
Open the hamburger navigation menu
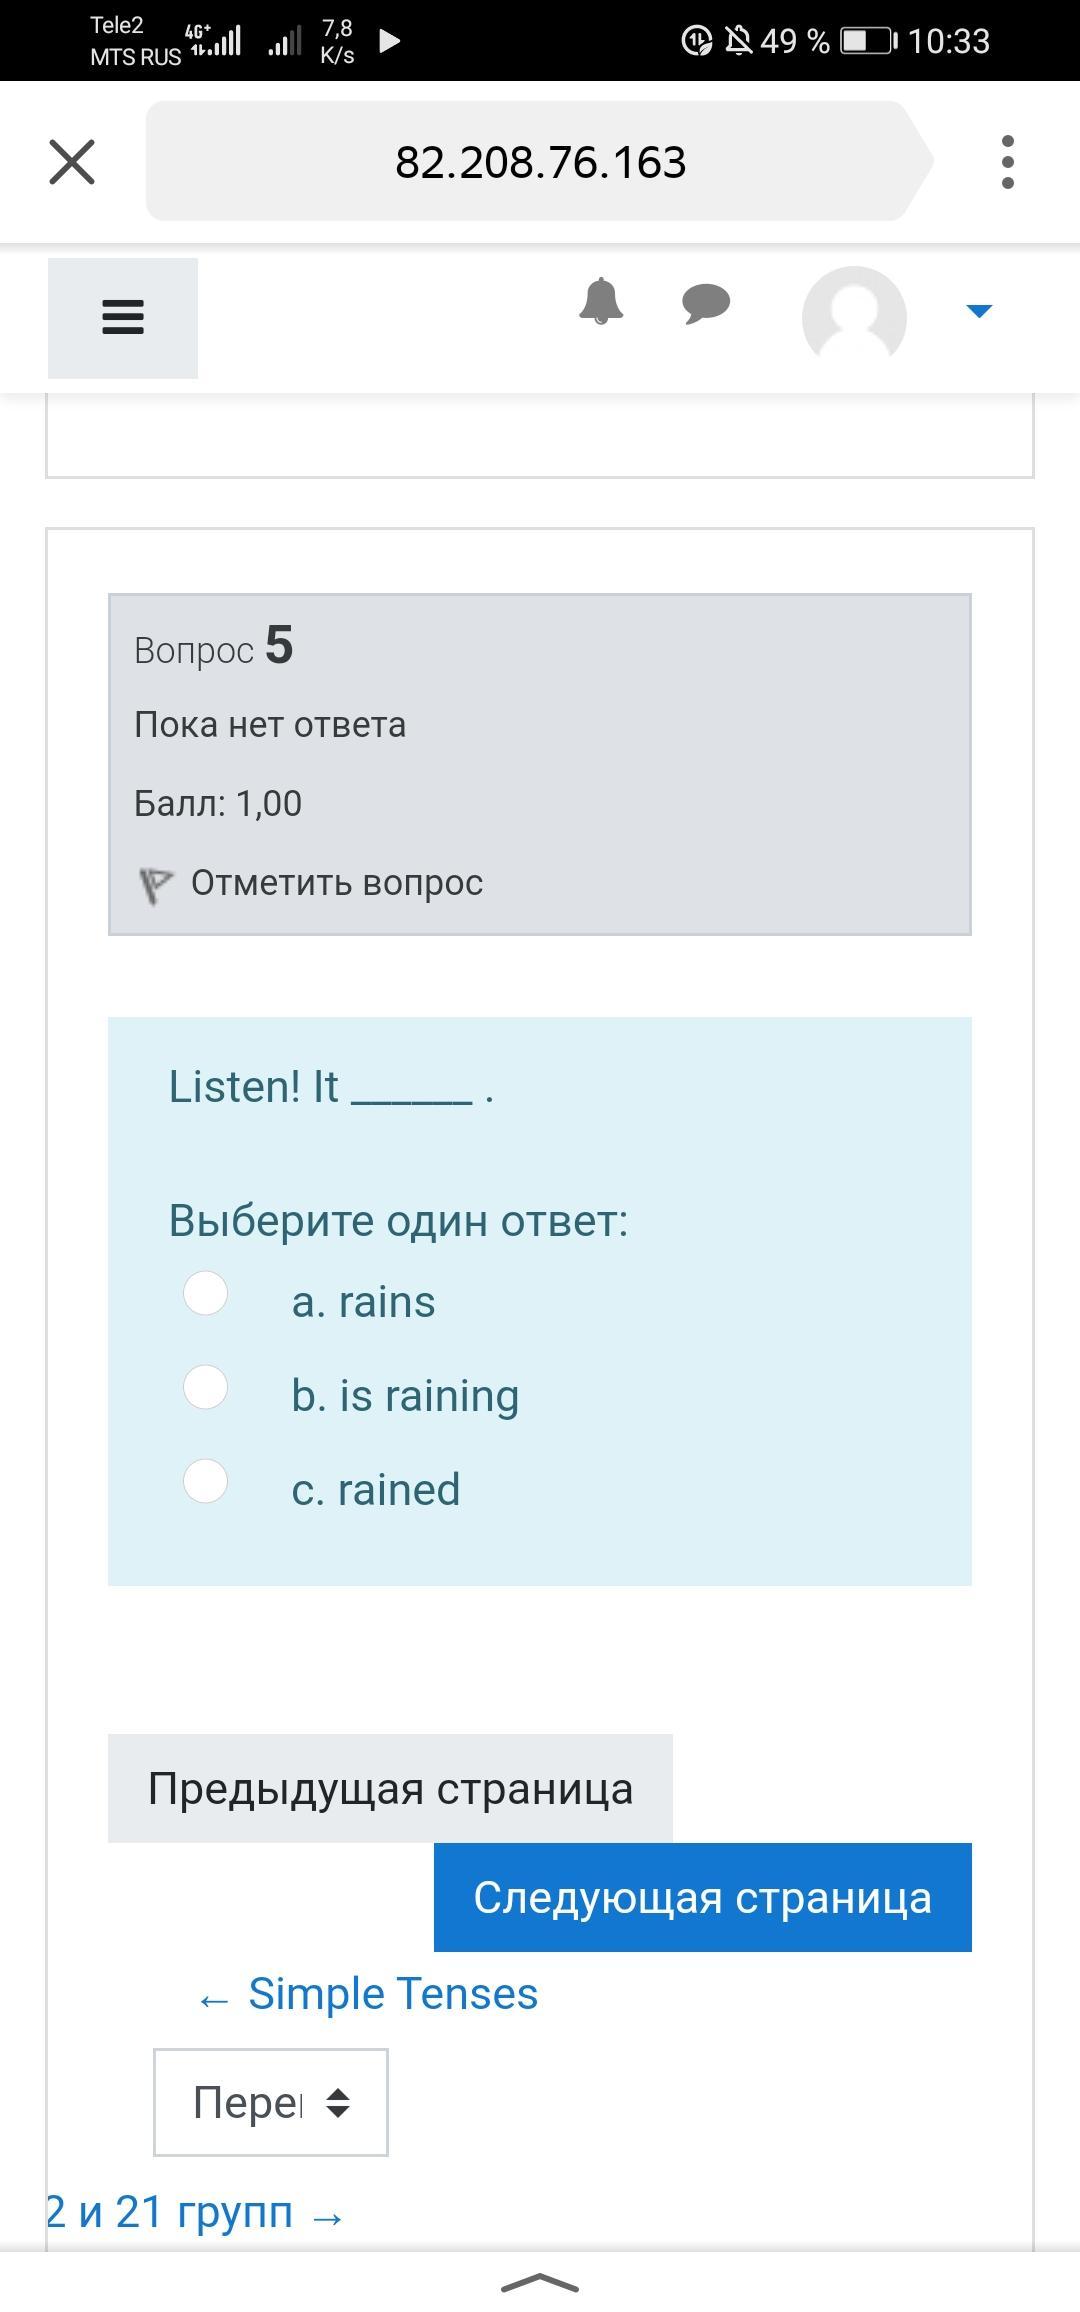(123, 318)
